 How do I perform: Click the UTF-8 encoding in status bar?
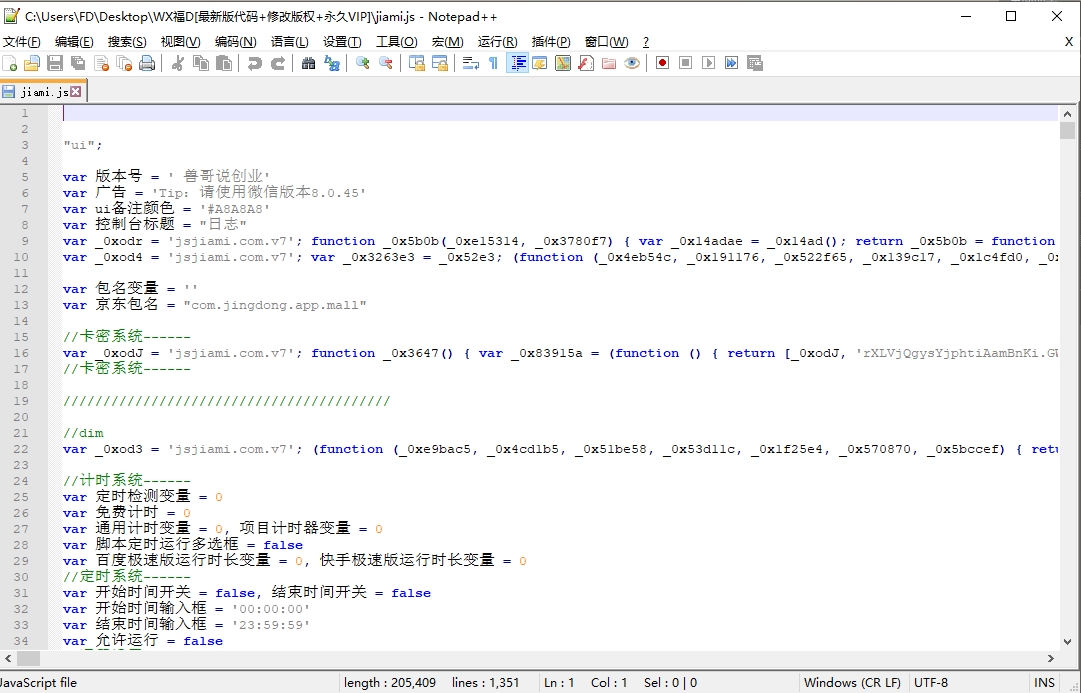[x=930, y=683]
